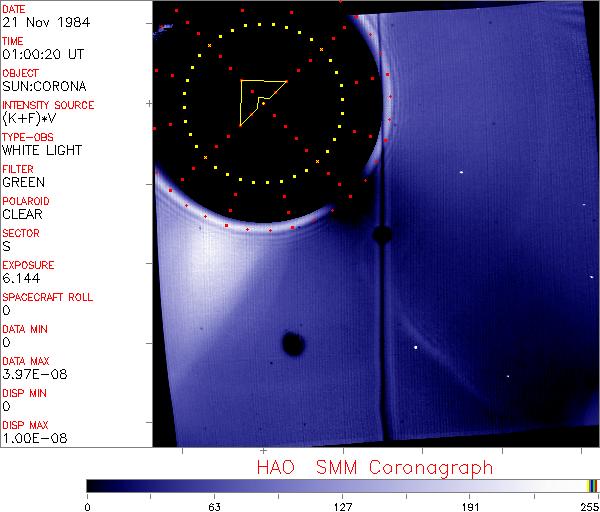Click the color bar at the 127 mark
600x512 pixels.
(x=343, y=485)
